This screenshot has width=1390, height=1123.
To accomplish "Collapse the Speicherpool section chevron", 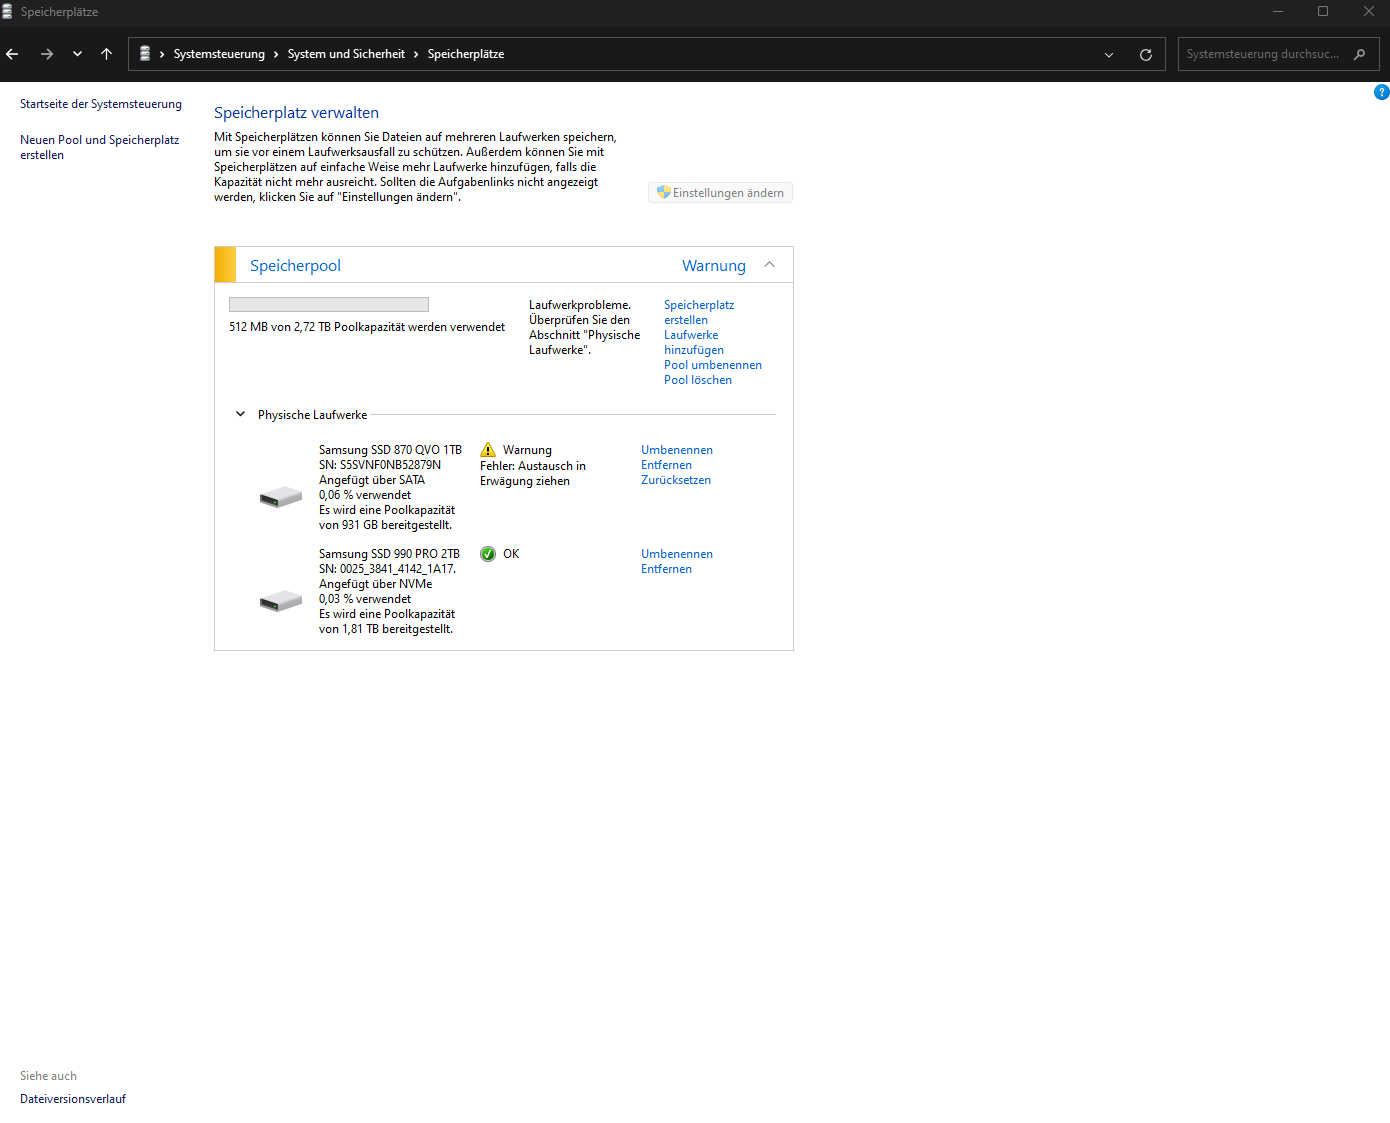I will point(769,265).
